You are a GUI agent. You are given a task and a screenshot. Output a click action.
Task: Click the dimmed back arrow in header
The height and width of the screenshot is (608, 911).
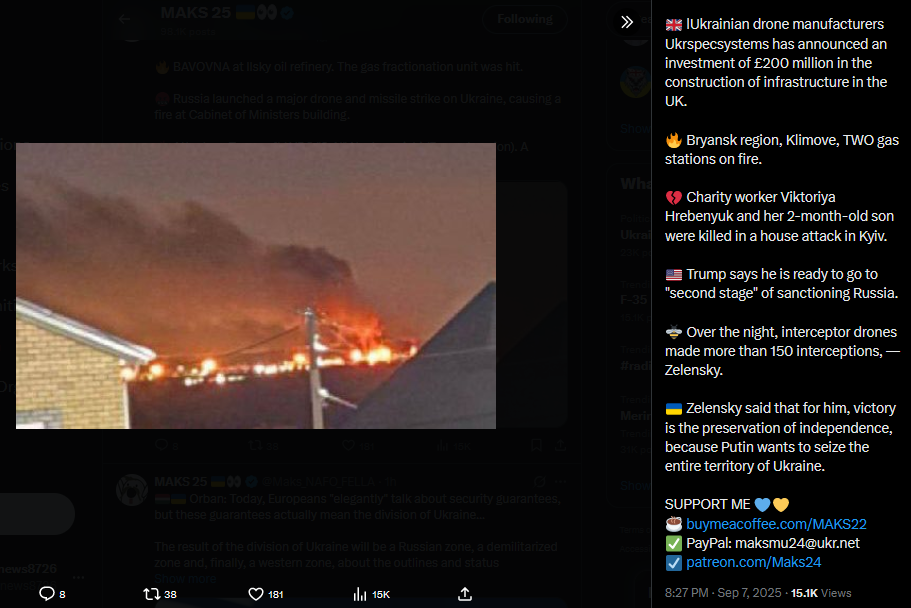pyautogui.click(x=124, y=19)
